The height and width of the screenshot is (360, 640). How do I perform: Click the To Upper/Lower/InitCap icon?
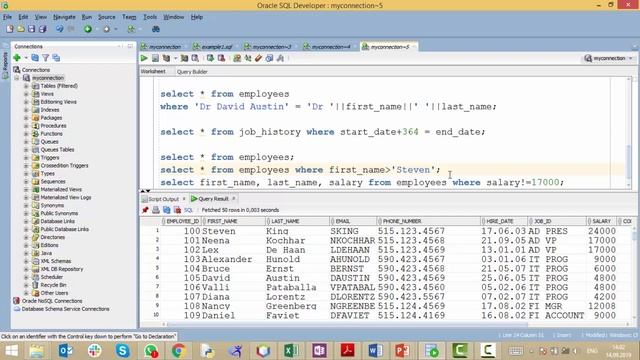248,58
